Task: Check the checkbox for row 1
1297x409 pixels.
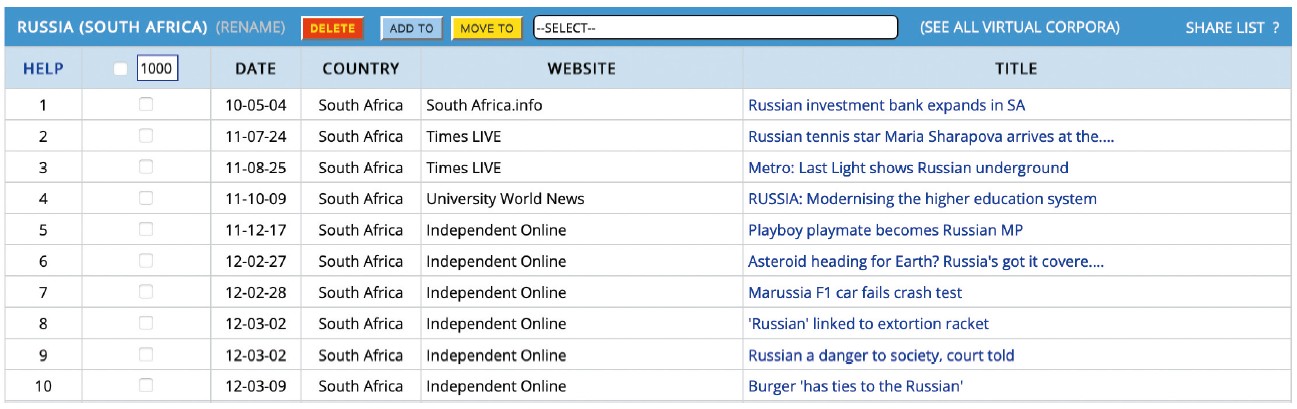Action: 146,104
